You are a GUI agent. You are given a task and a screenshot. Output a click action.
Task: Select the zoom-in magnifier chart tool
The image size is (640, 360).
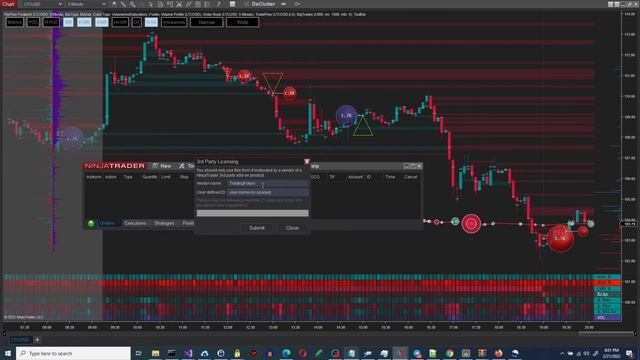(133, 4)
